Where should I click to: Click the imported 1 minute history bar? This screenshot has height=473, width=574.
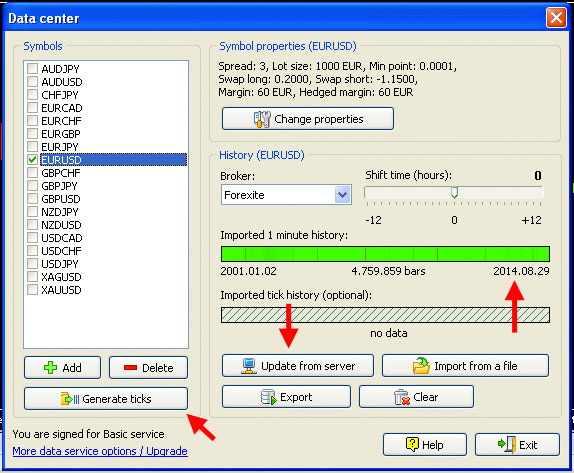(385, 254)
